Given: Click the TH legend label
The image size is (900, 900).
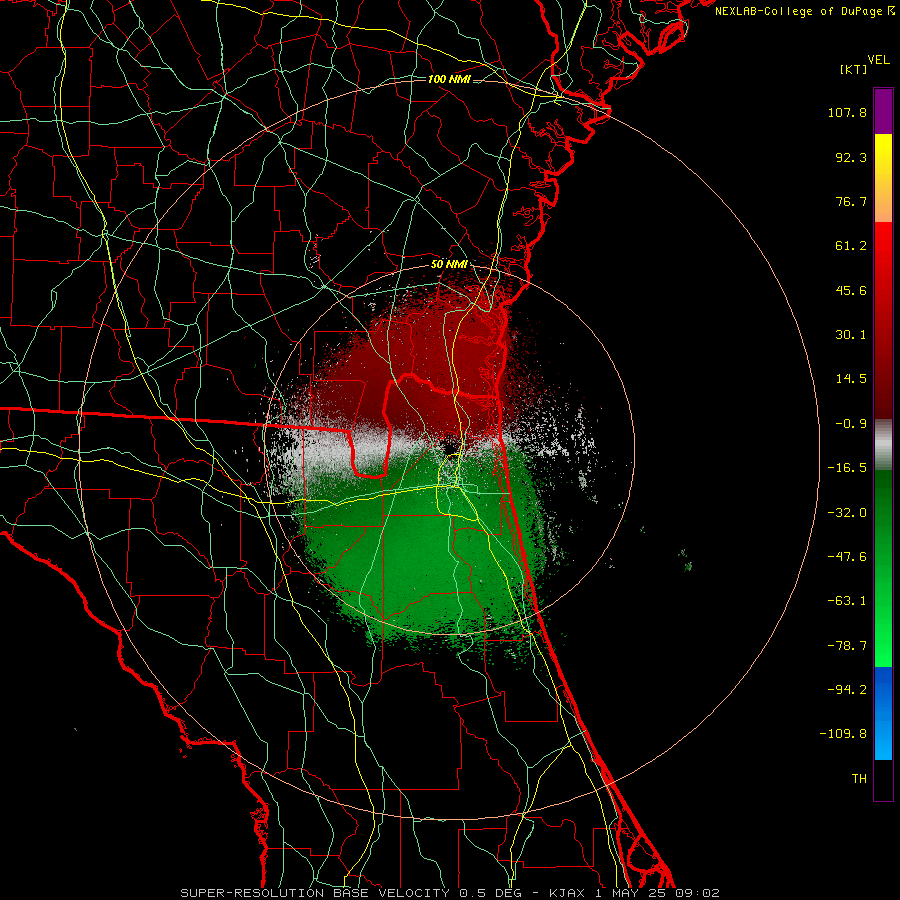Looking at the screenshot, I should pyautogui.click(x=859, y=779).
